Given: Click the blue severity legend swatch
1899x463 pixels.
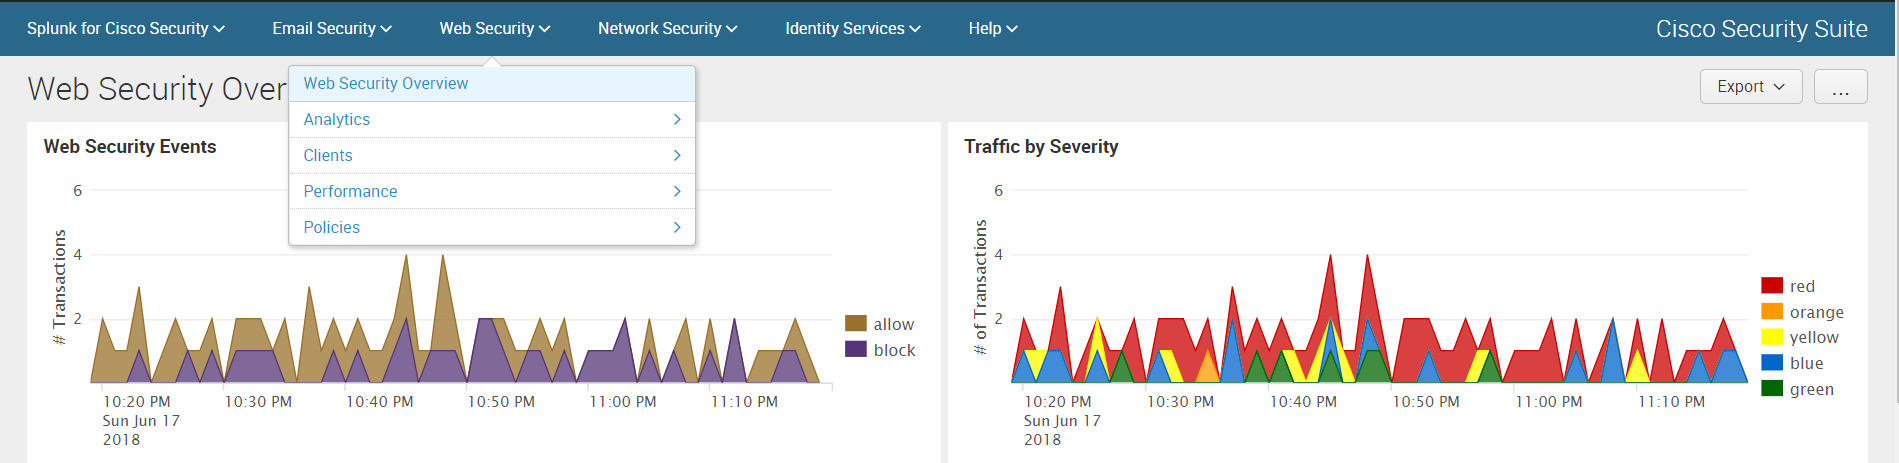Looking at the screenshot, I should pos(1772,363).
